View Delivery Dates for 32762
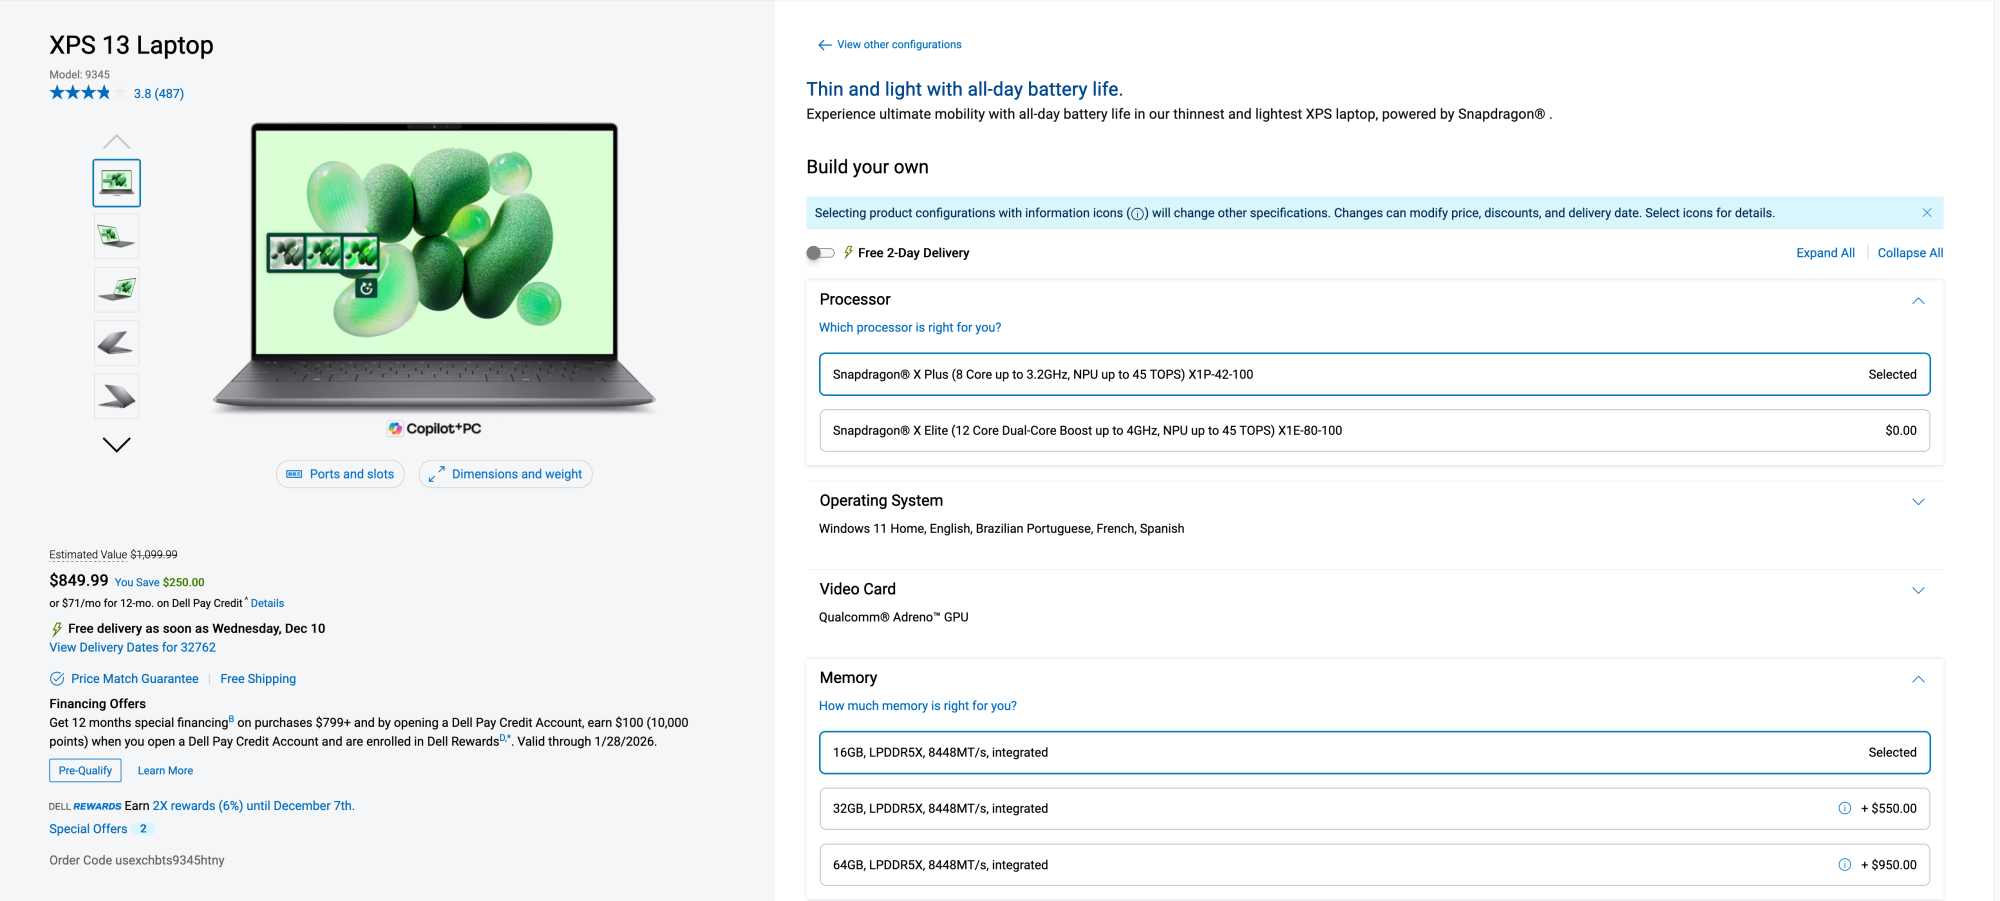 pyautogui.click(x=132, y=648)
